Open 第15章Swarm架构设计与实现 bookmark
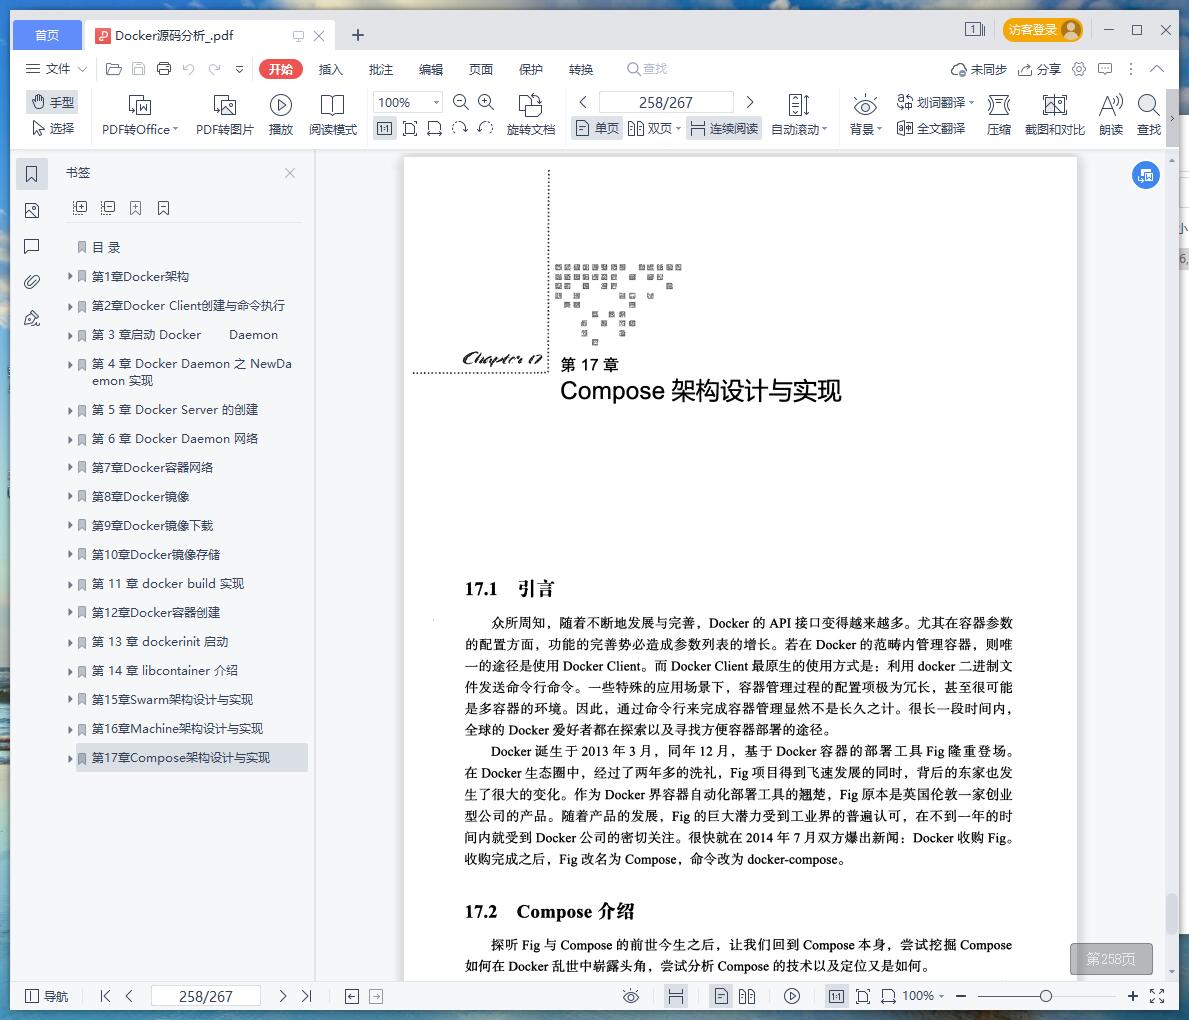1189x1020 pixels. 172,700
